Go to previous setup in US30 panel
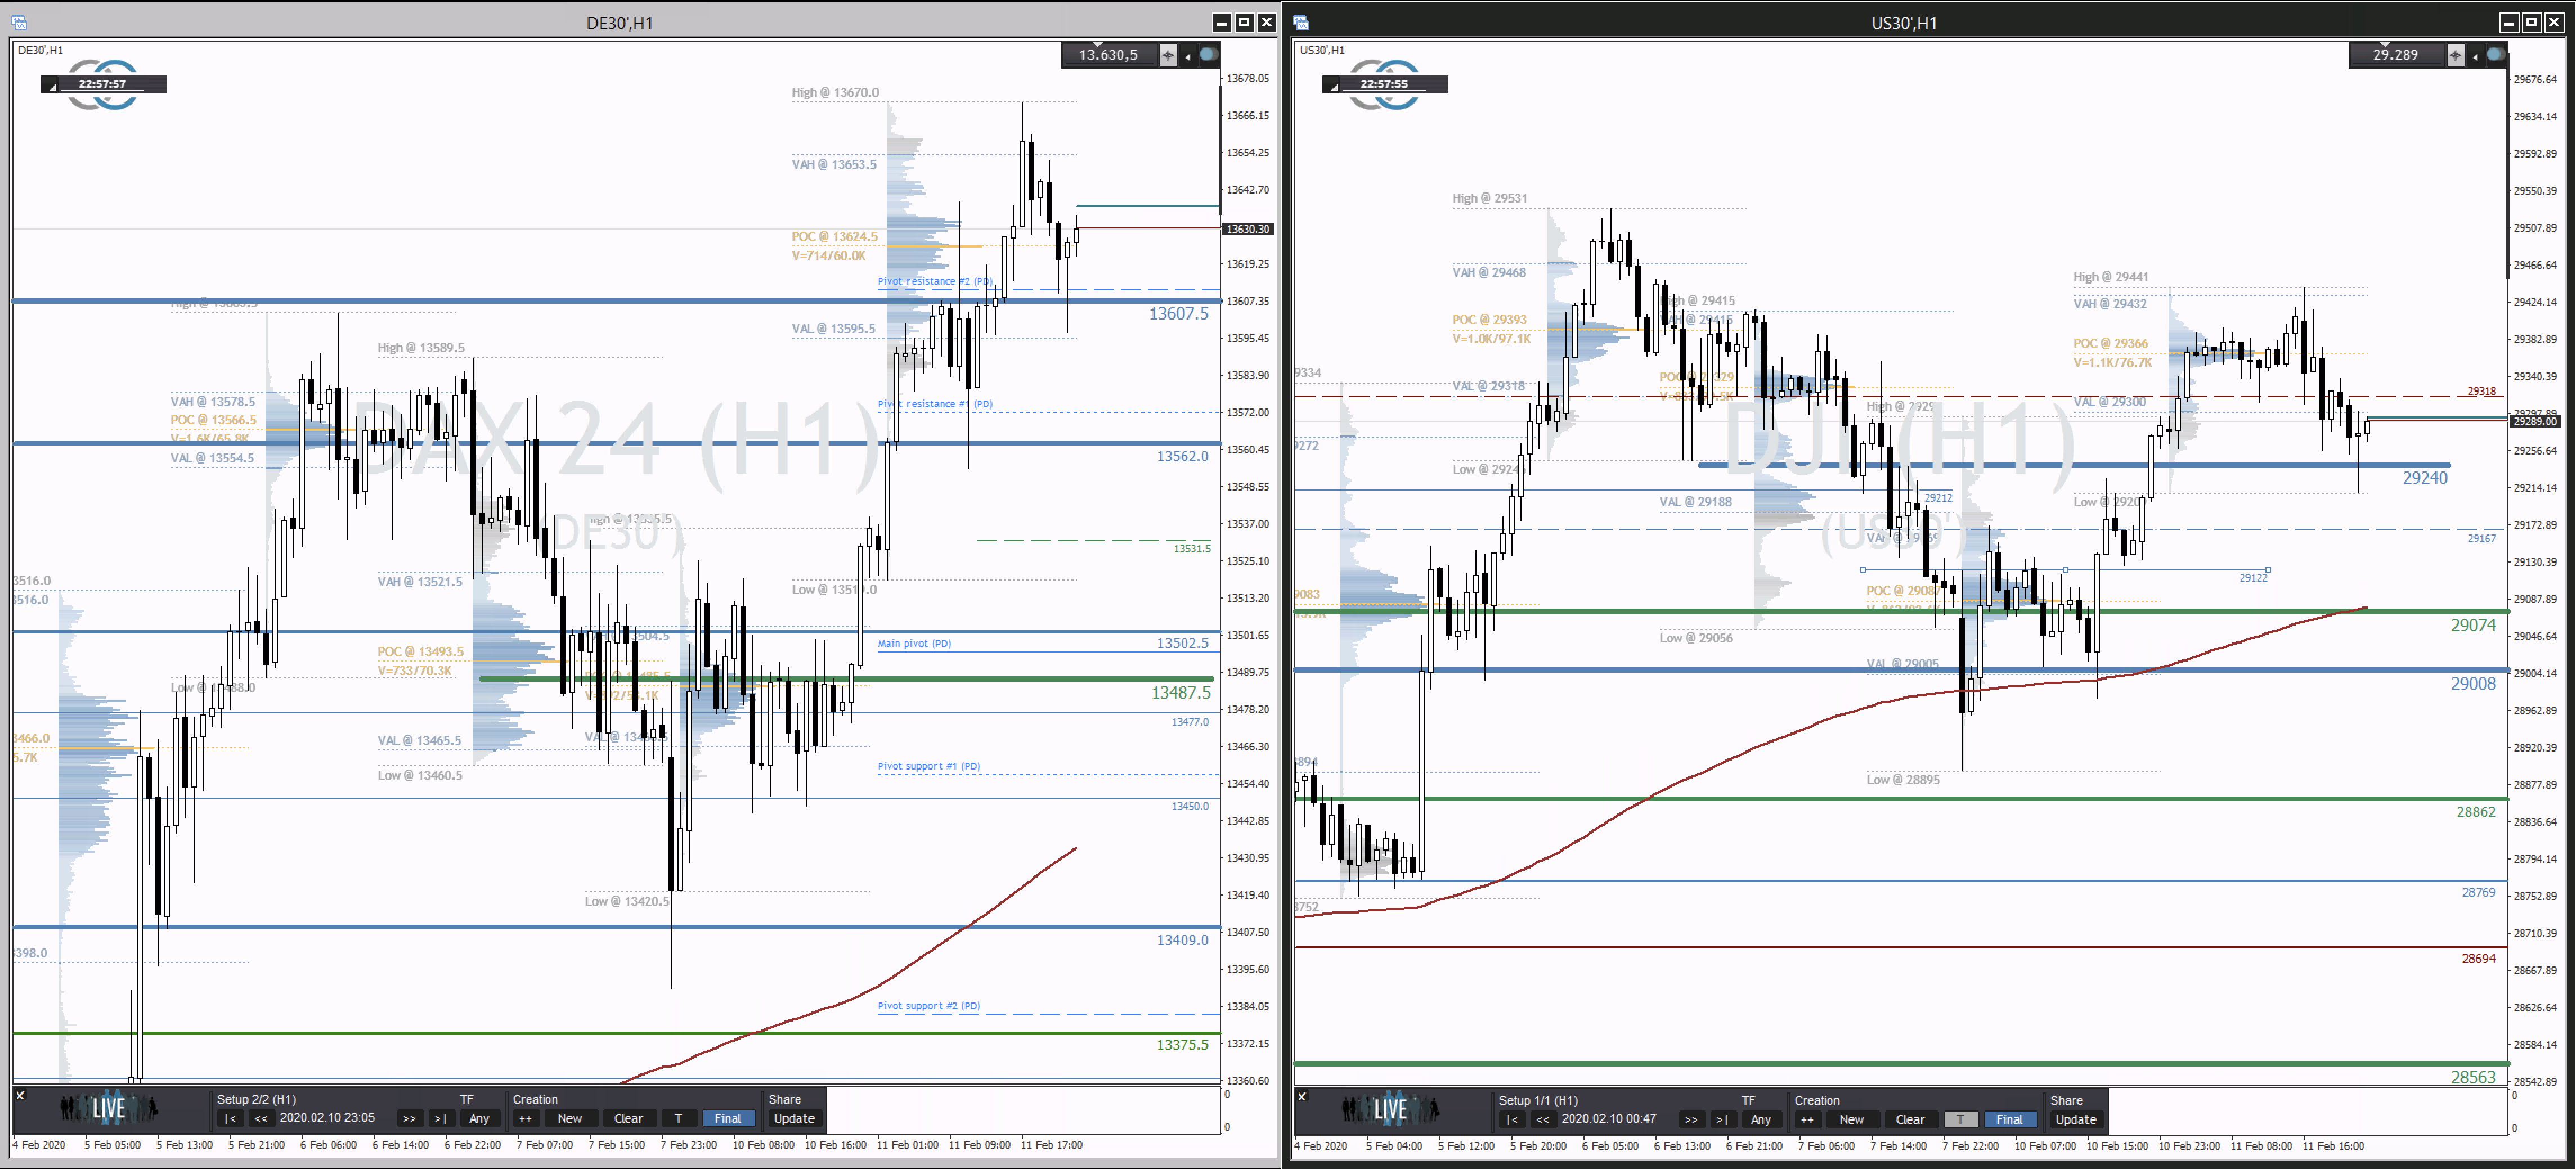This screenshot has height=1169, width=2576. (1543, 1119)
